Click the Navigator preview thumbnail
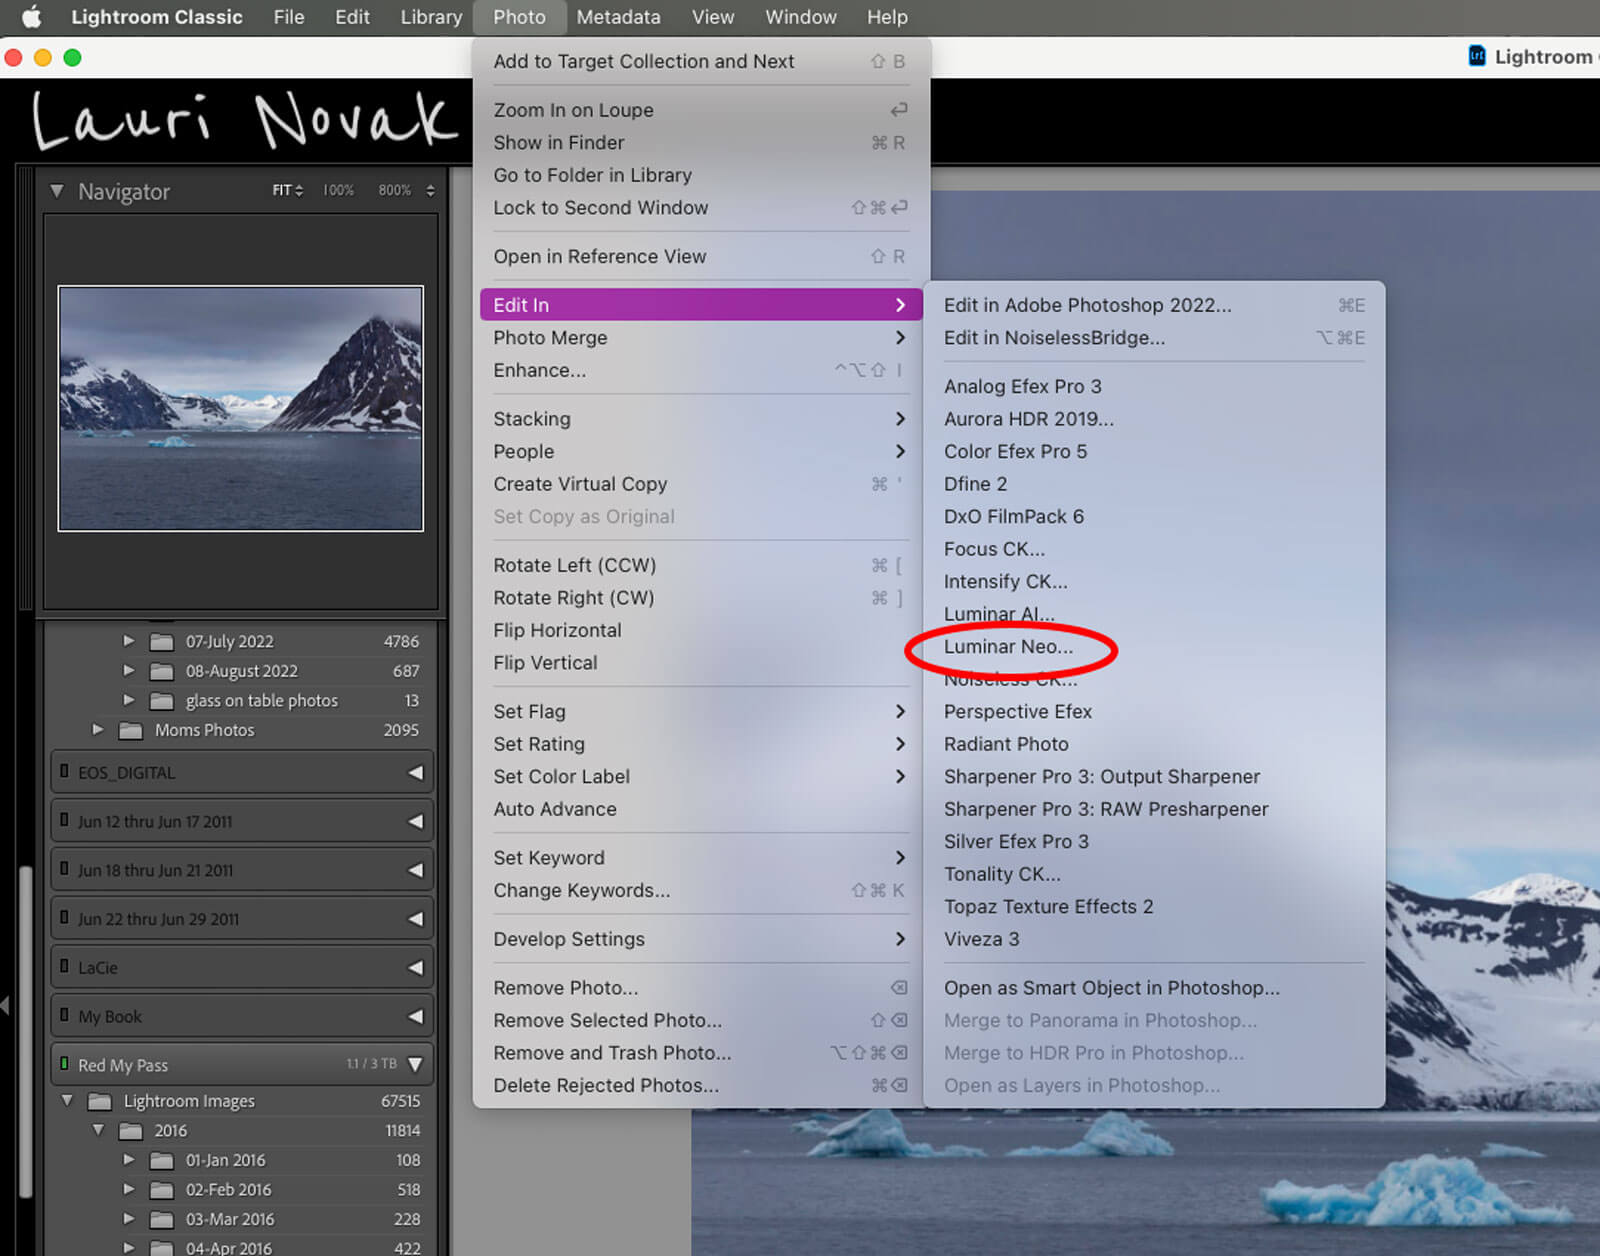 [x=240, y=408]
